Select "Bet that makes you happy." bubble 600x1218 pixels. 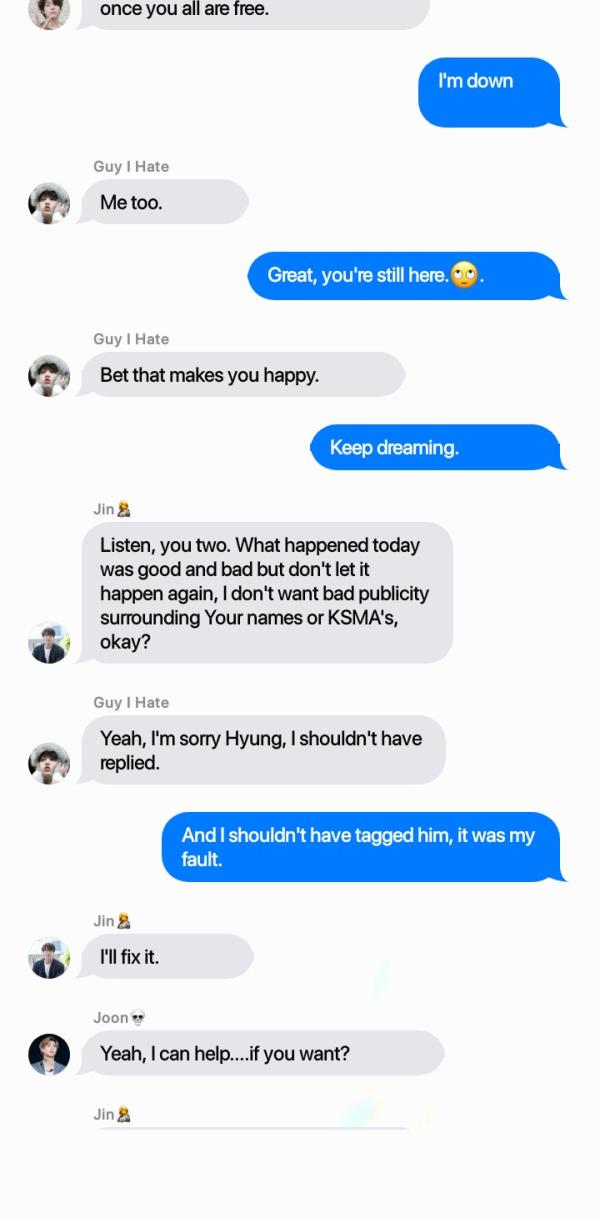coord(242,375)
